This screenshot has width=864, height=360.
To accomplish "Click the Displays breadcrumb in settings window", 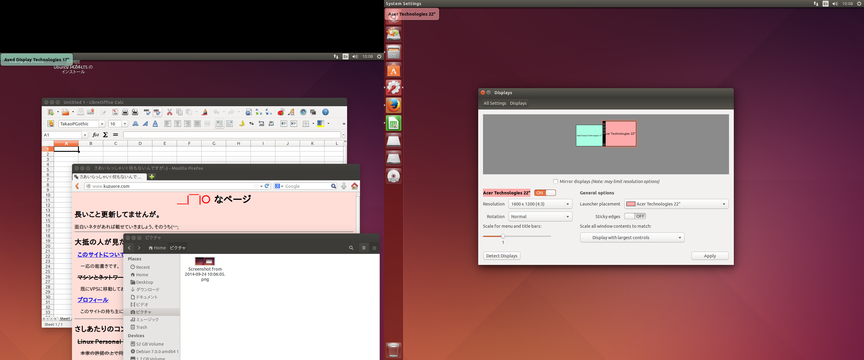I will (518, 103).
